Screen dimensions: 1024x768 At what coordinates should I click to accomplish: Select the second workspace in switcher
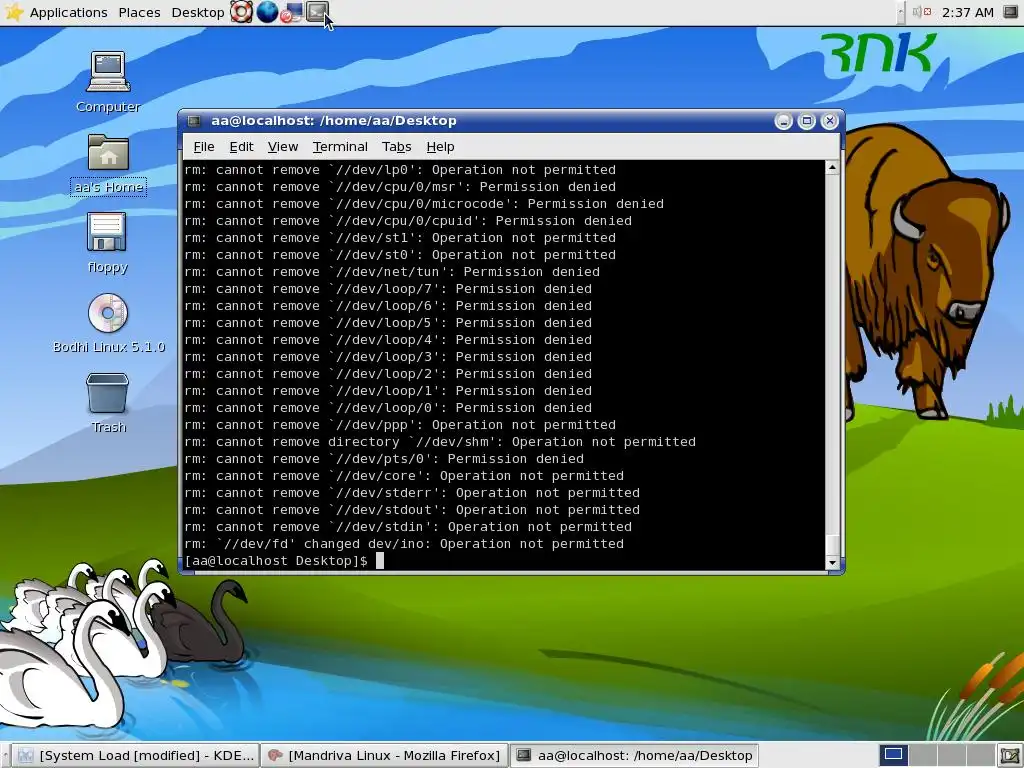tap(923, 755)
